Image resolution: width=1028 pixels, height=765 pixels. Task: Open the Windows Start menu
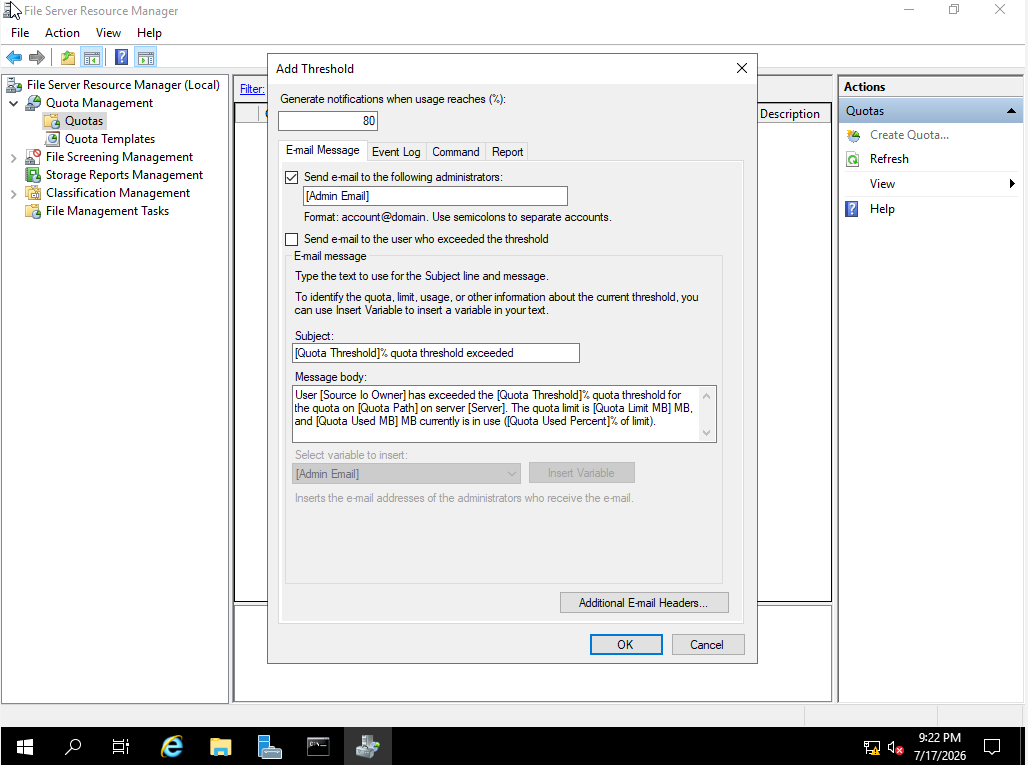point(25,746)
